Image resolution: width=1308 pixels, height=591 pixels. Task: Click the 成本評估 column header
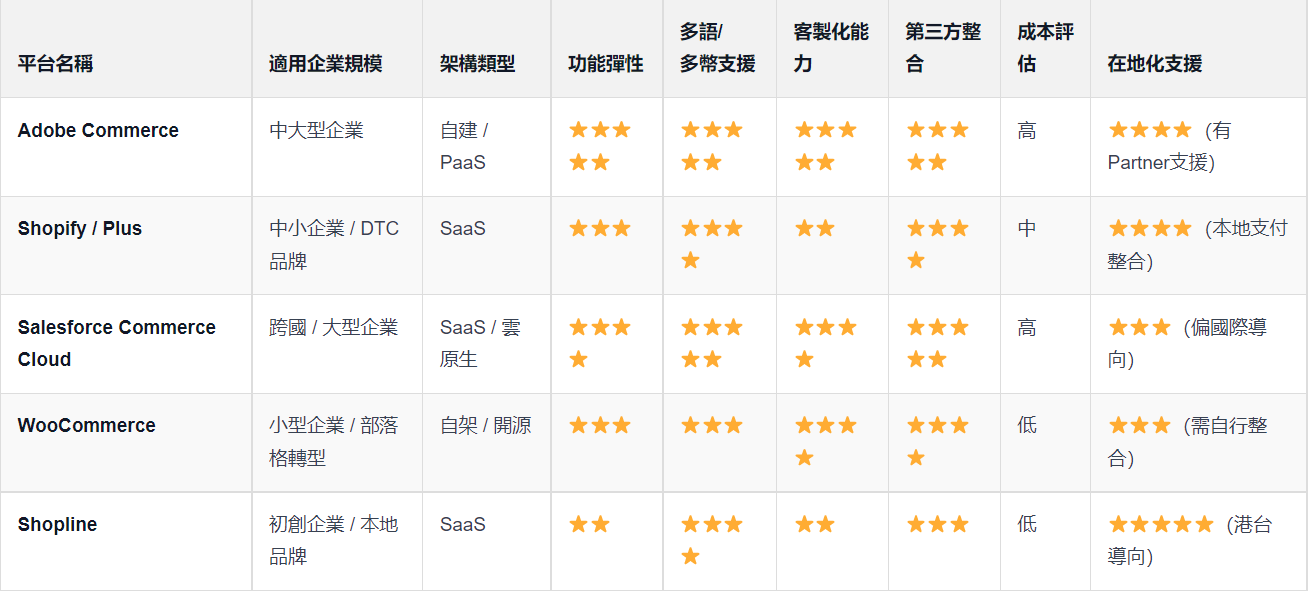[x=1045, y=48]
